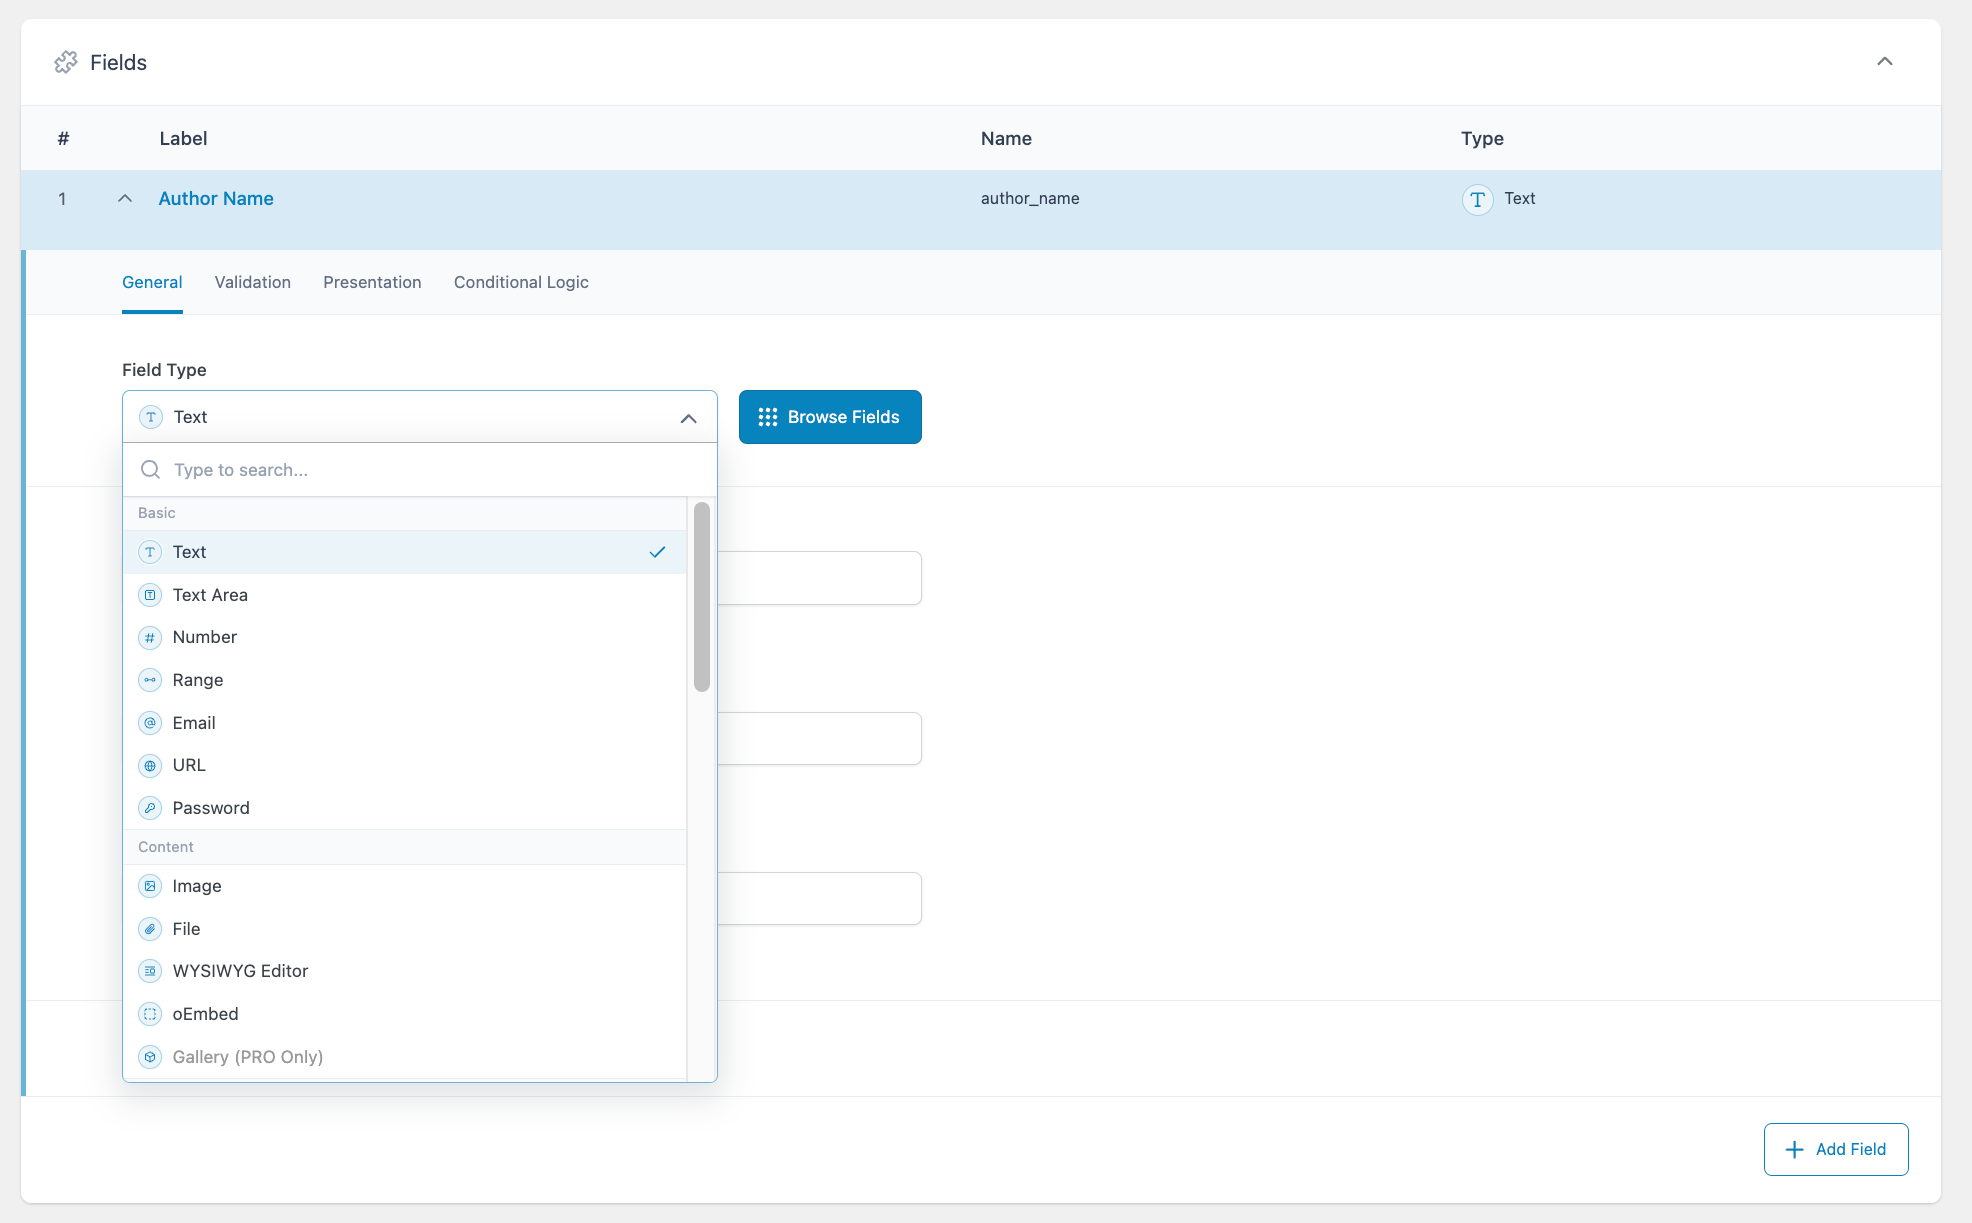
Task: Select the Email field type
Action: [x=194, y=722]
